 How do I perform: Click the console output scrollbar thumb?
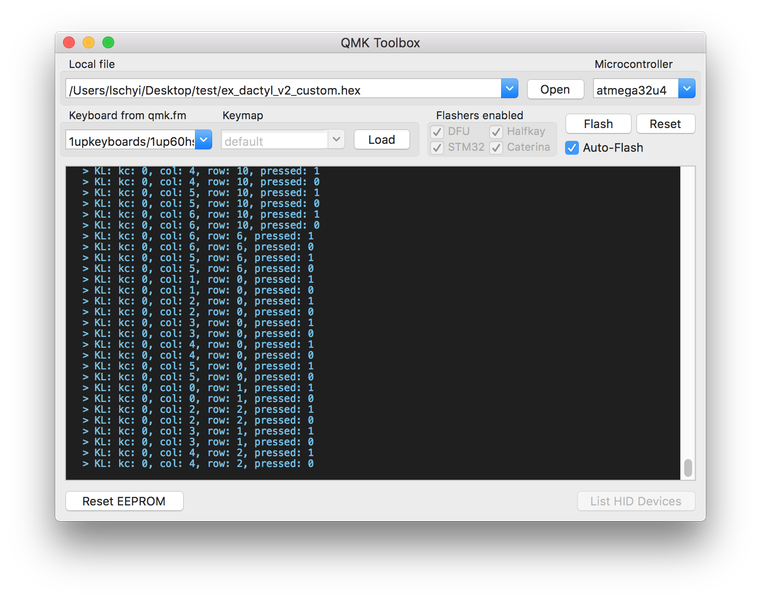(688, 468)
